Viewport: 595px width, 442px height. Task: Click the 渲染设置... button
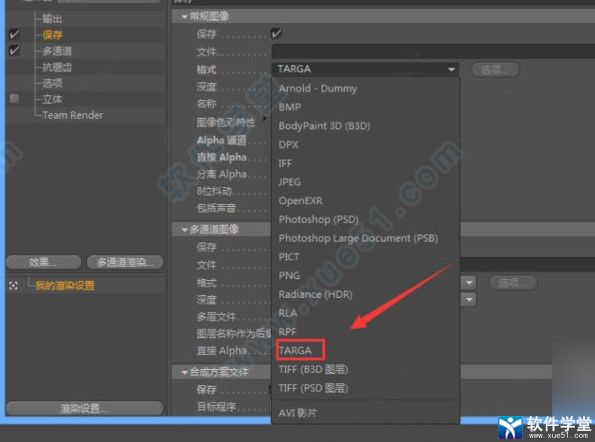[x=85, y=408]
